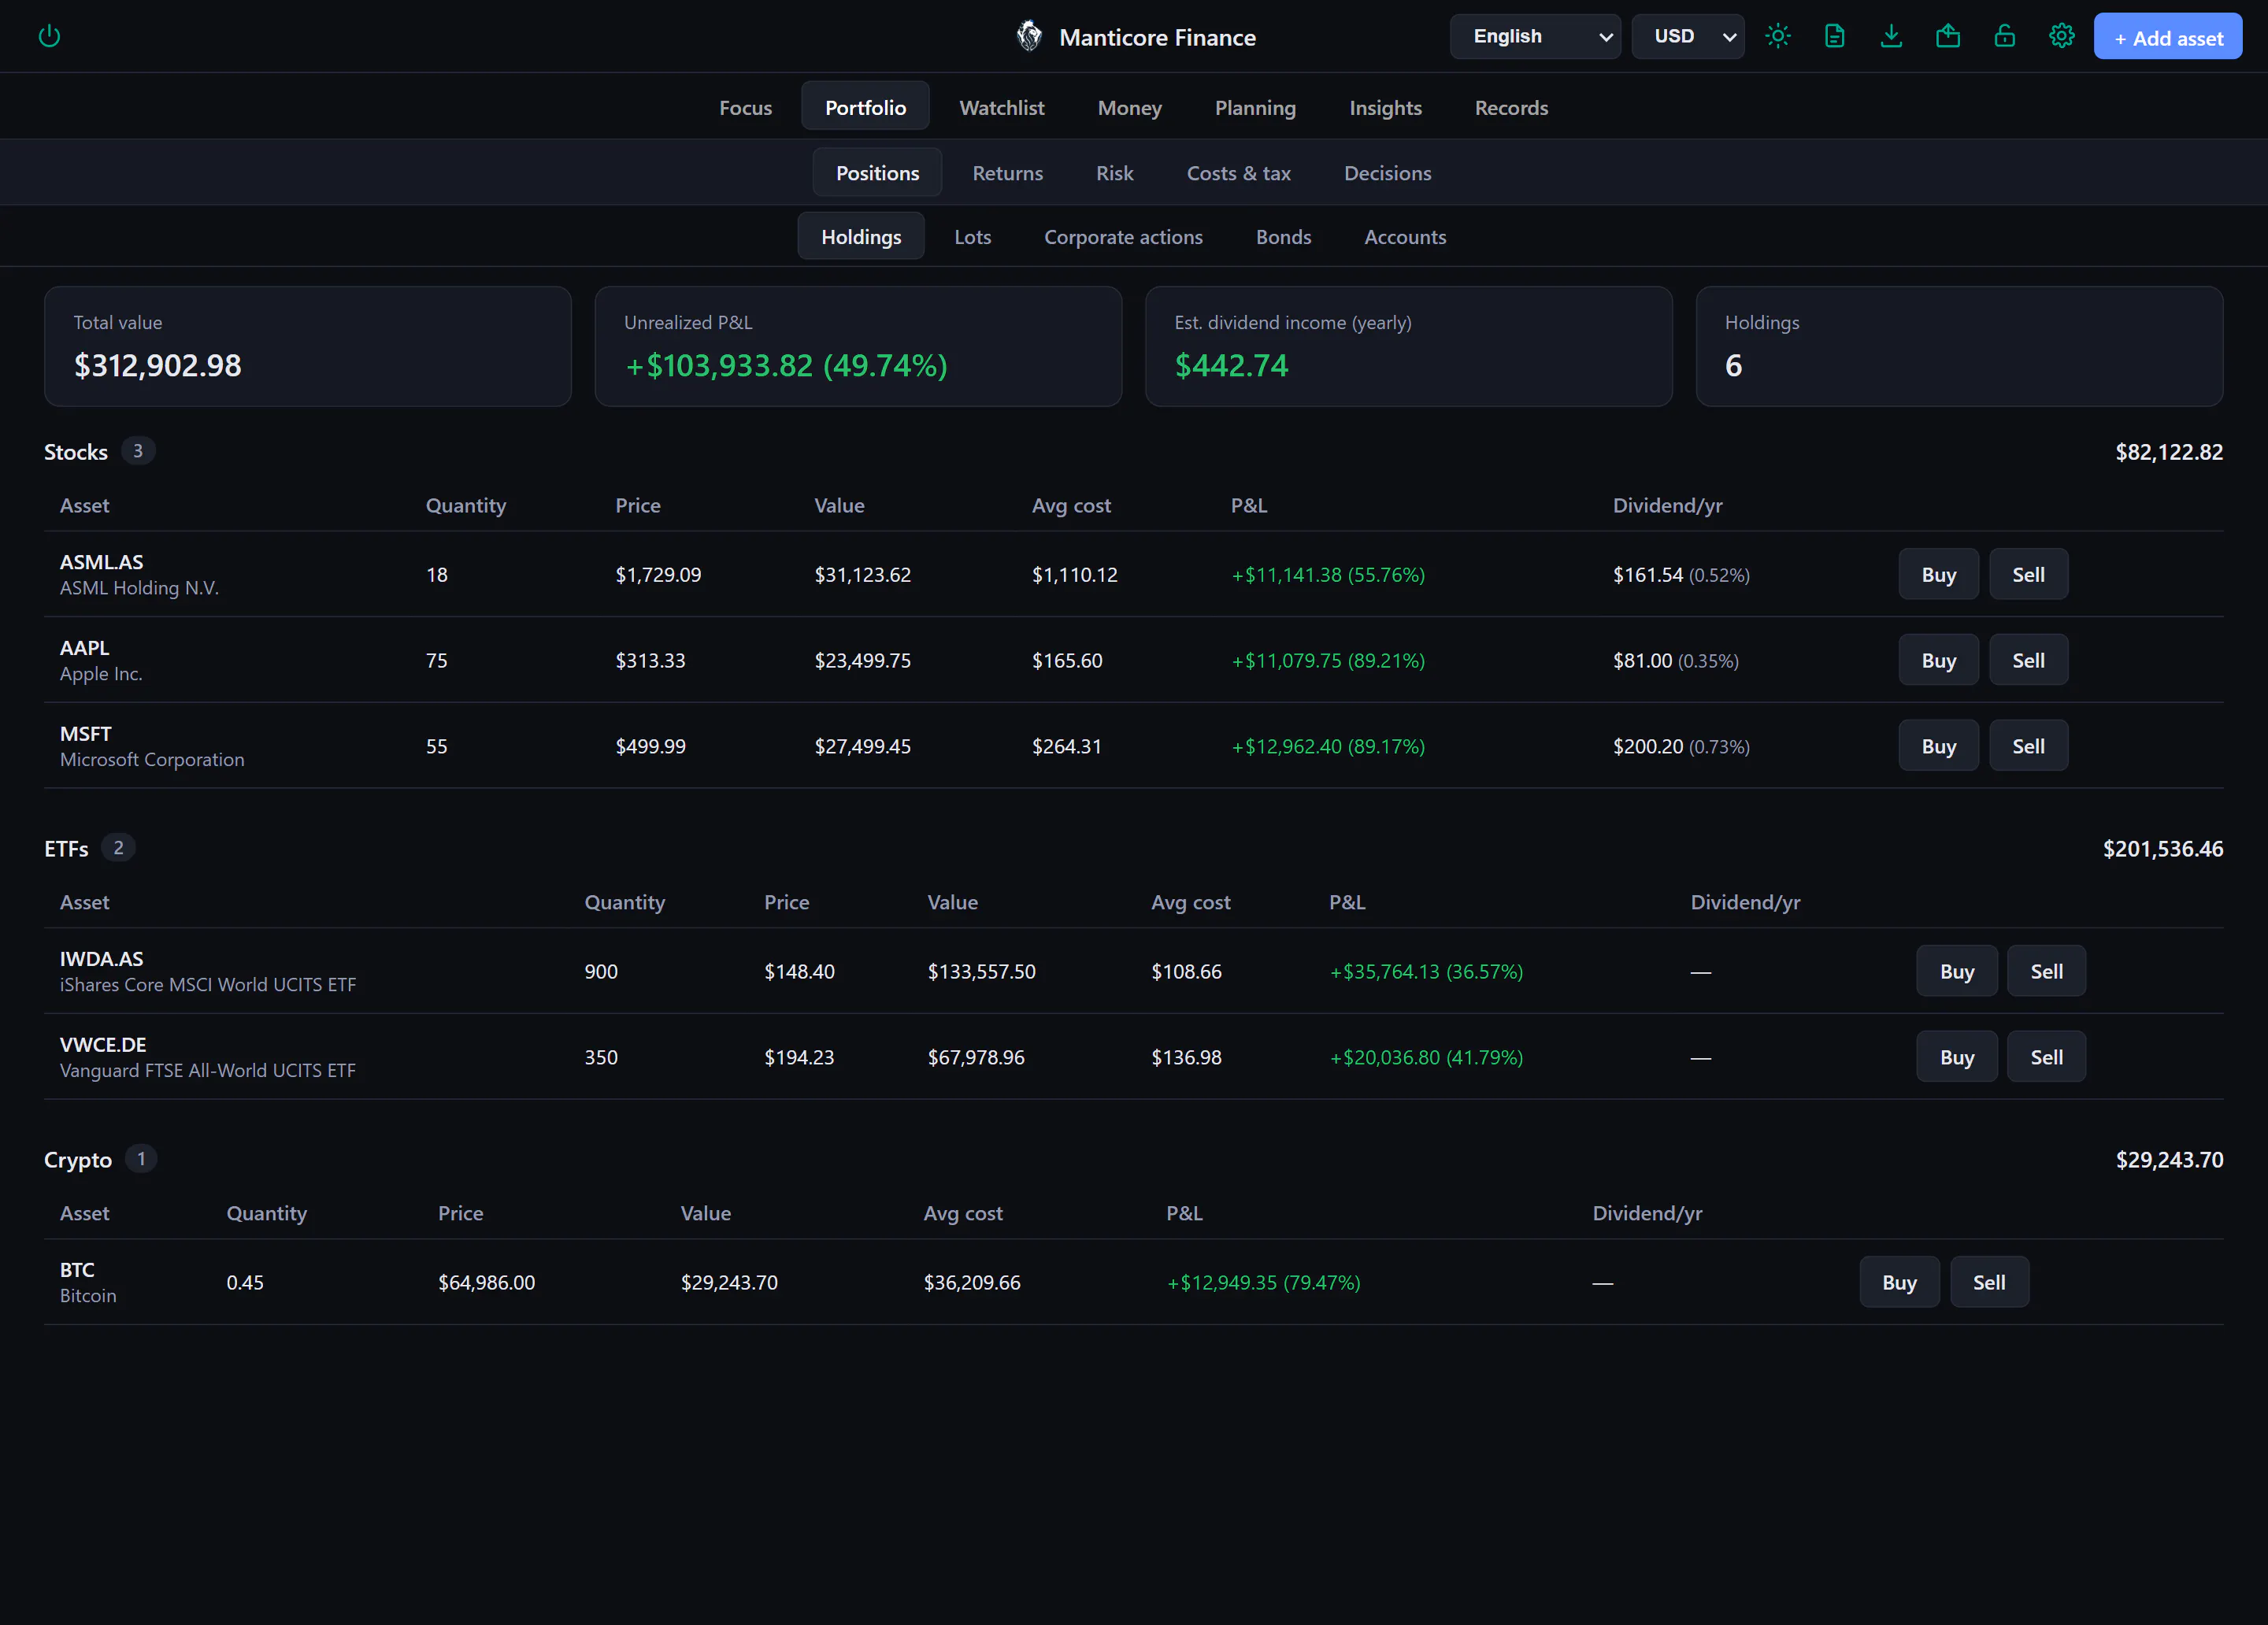Click the unlock padlock icon
The image size is (2268, 1625).
point(2005,37)
